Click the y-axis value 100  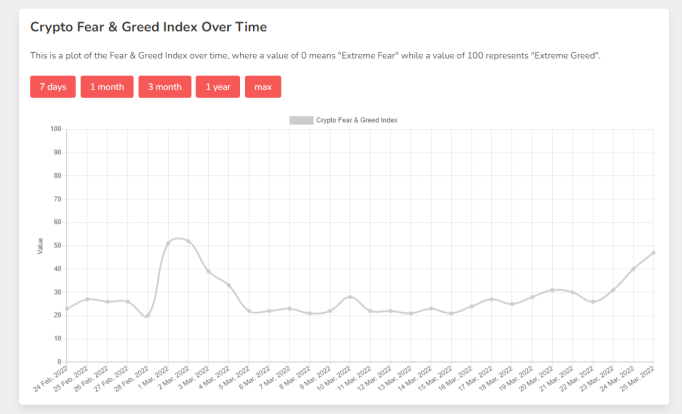click(x=56, y=129)
